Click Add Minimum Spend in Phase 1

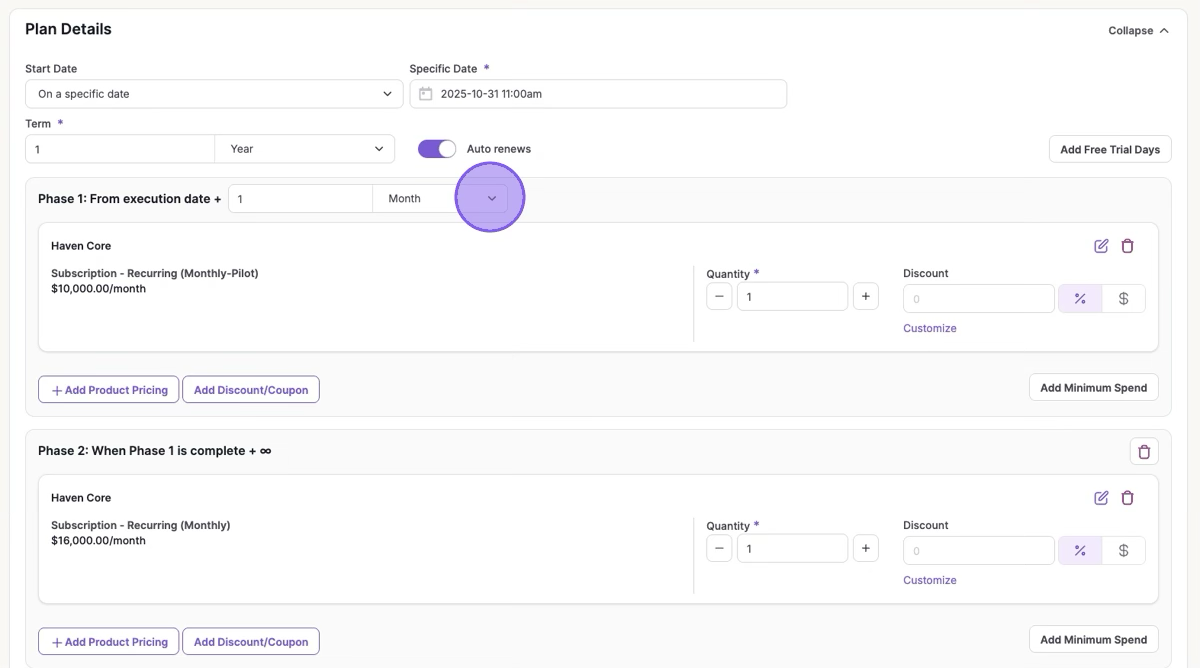click(x=1093, y=388)
